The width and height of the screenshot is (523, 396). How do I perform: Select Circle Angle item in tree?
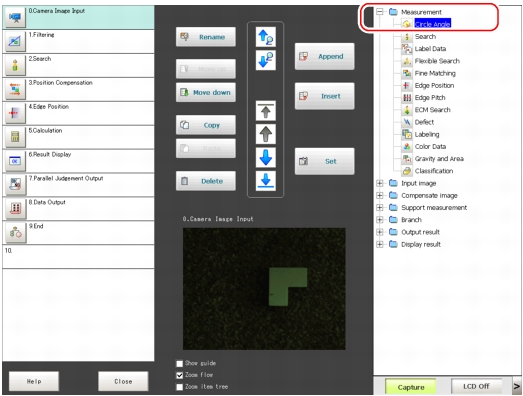pyautogui.click(x=432, y=24)
